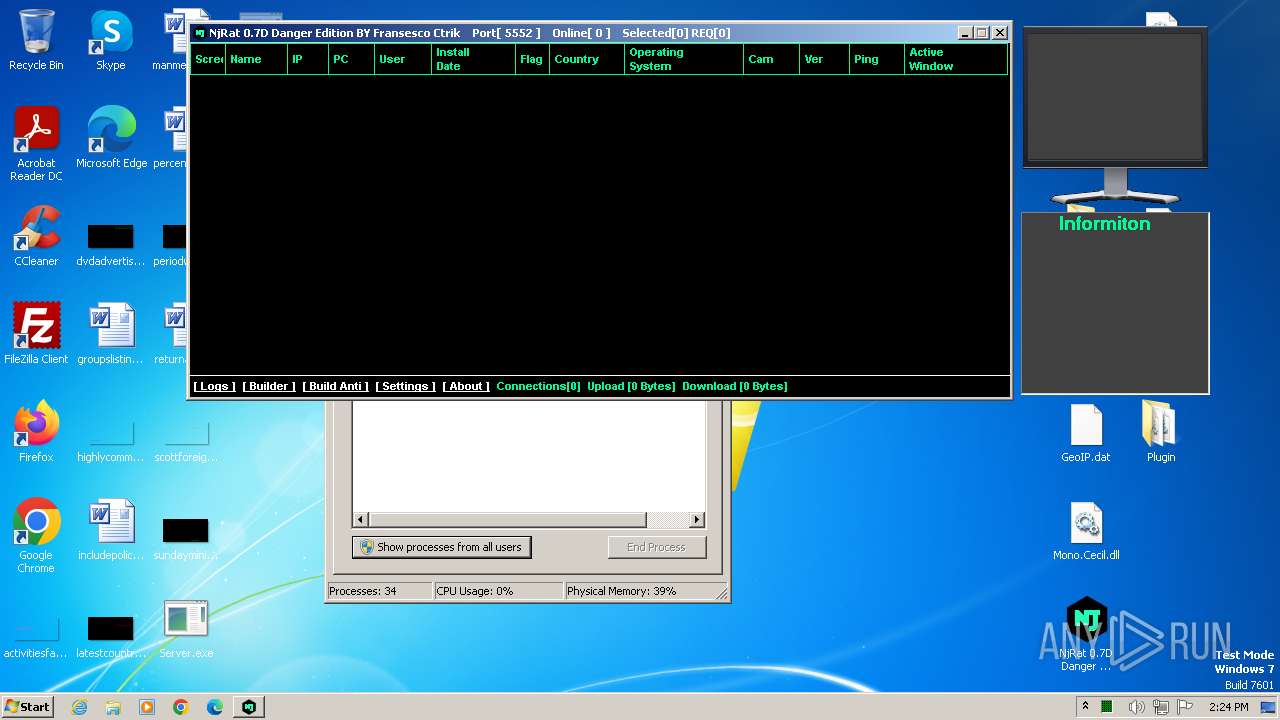The width and height of the screenshot is (1280, 720).
Task: Open the Builder menu in NjRat
Action: click(x=269, y=386)
